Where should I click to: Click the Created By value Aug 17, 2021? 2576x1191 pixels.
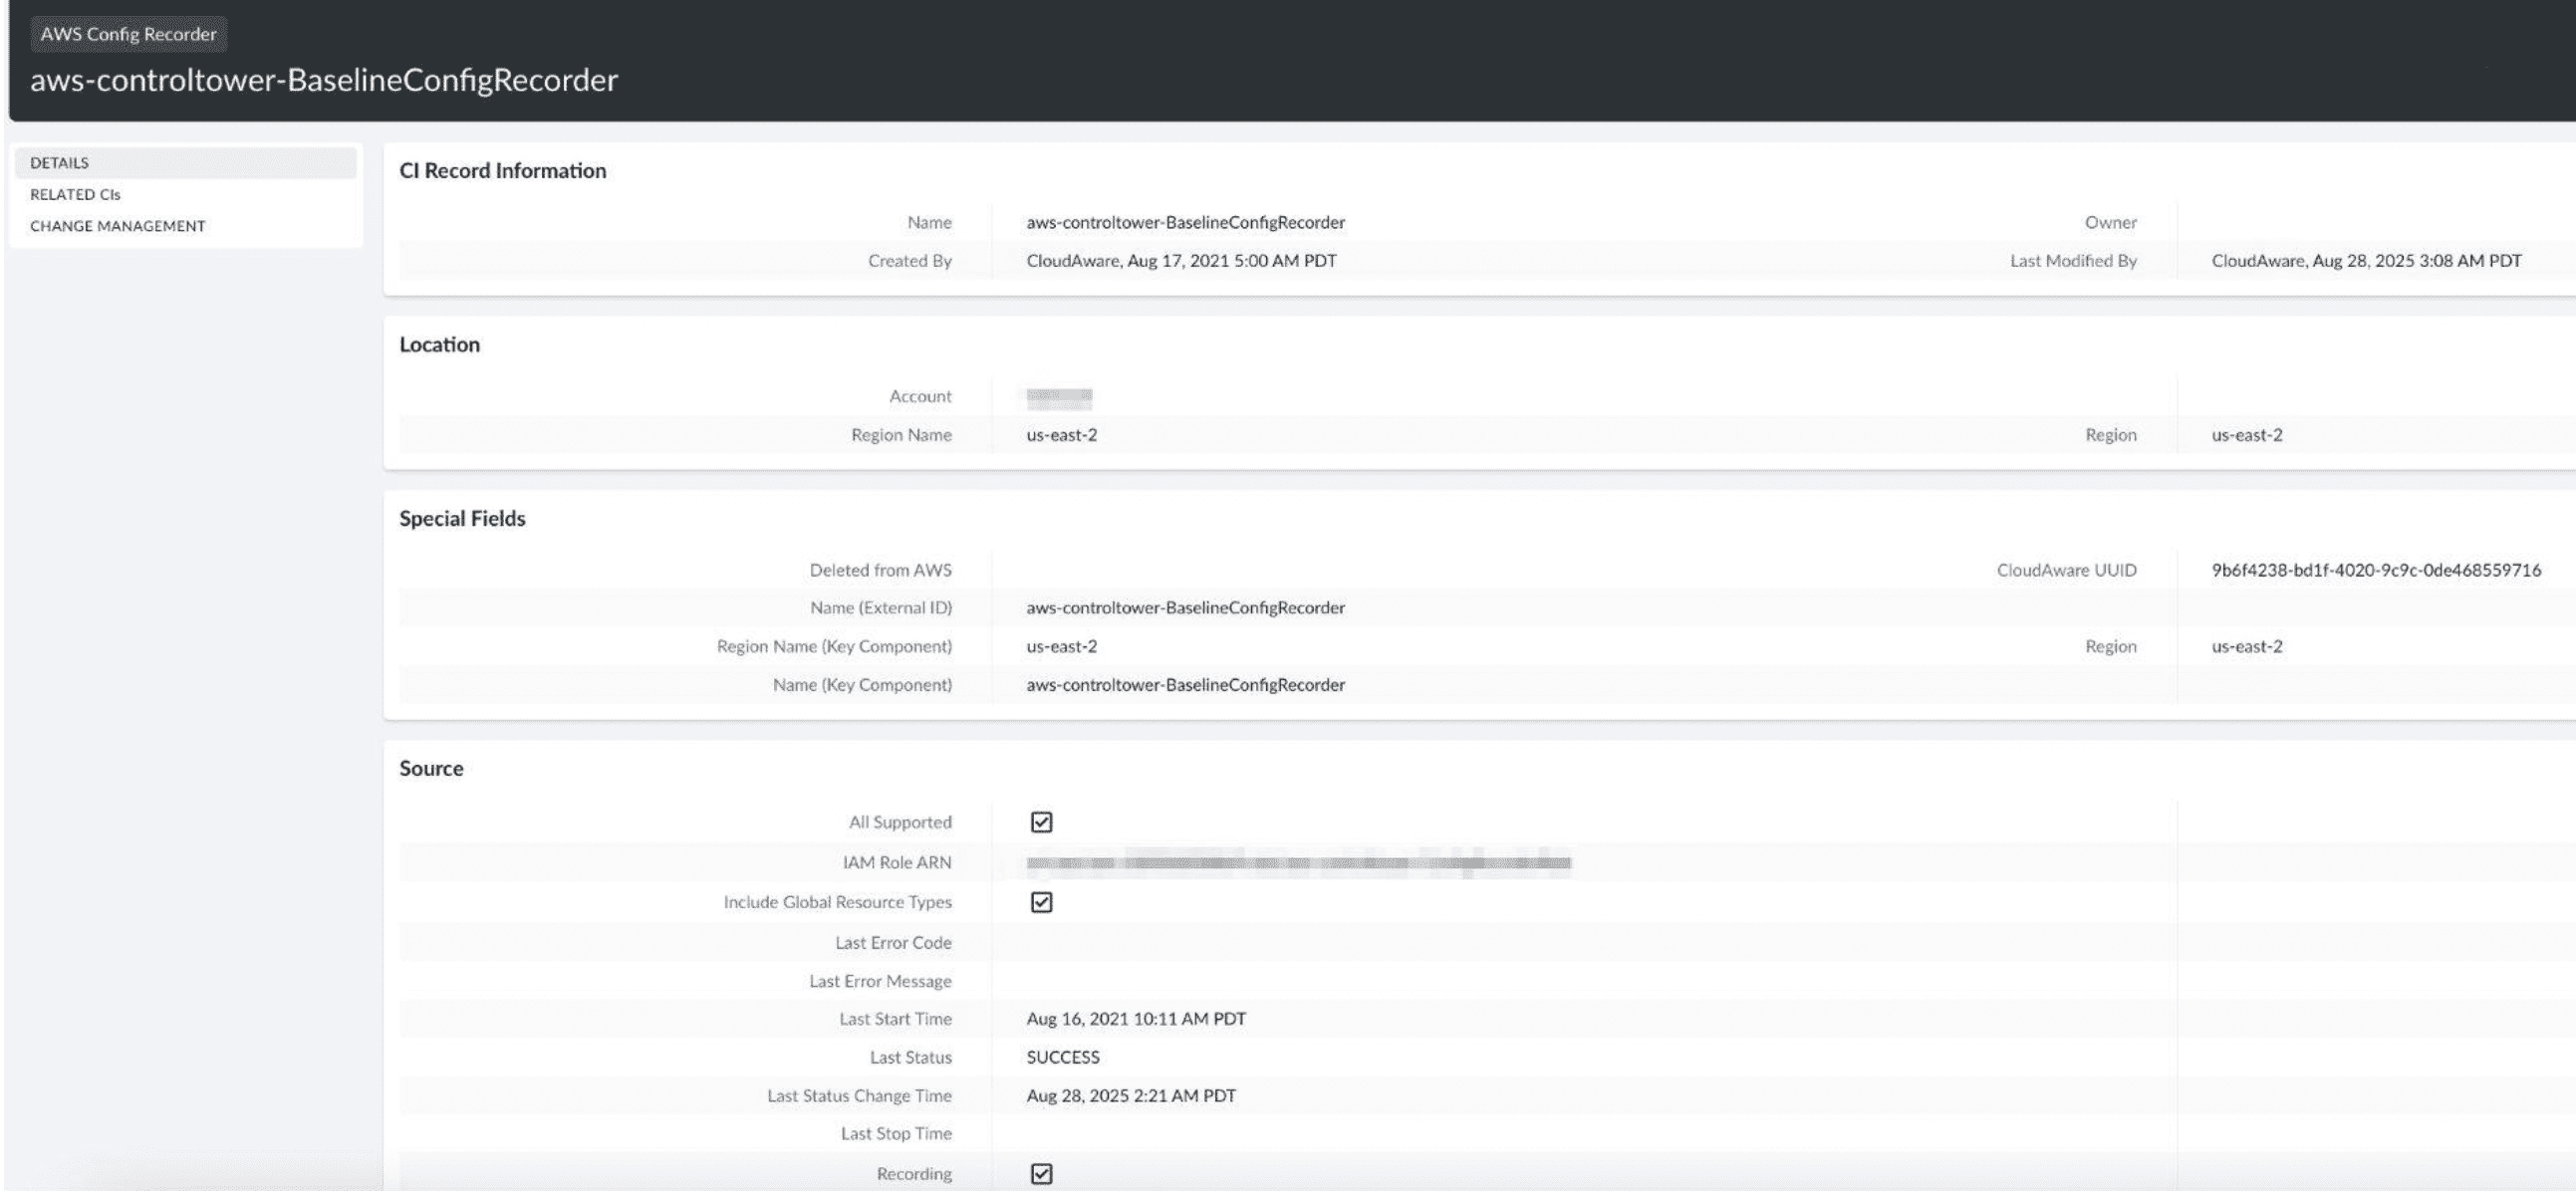pyautogui.click(x=1181, y=261)
